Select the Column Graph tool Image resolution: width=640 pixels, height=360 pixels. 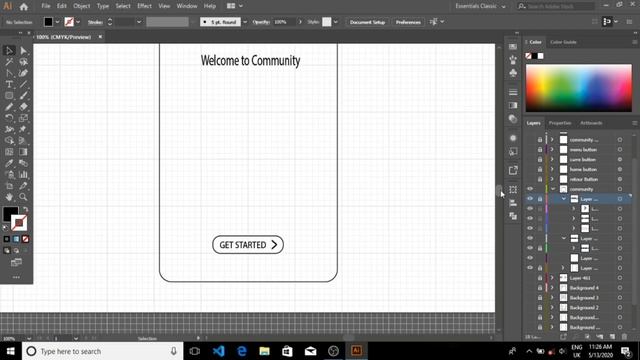23,175
